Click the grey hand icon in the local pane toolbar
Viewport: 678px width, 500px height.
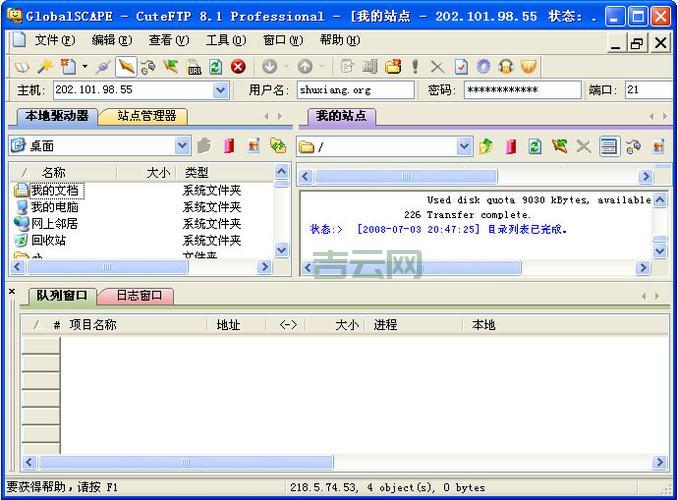click(204, 146)
